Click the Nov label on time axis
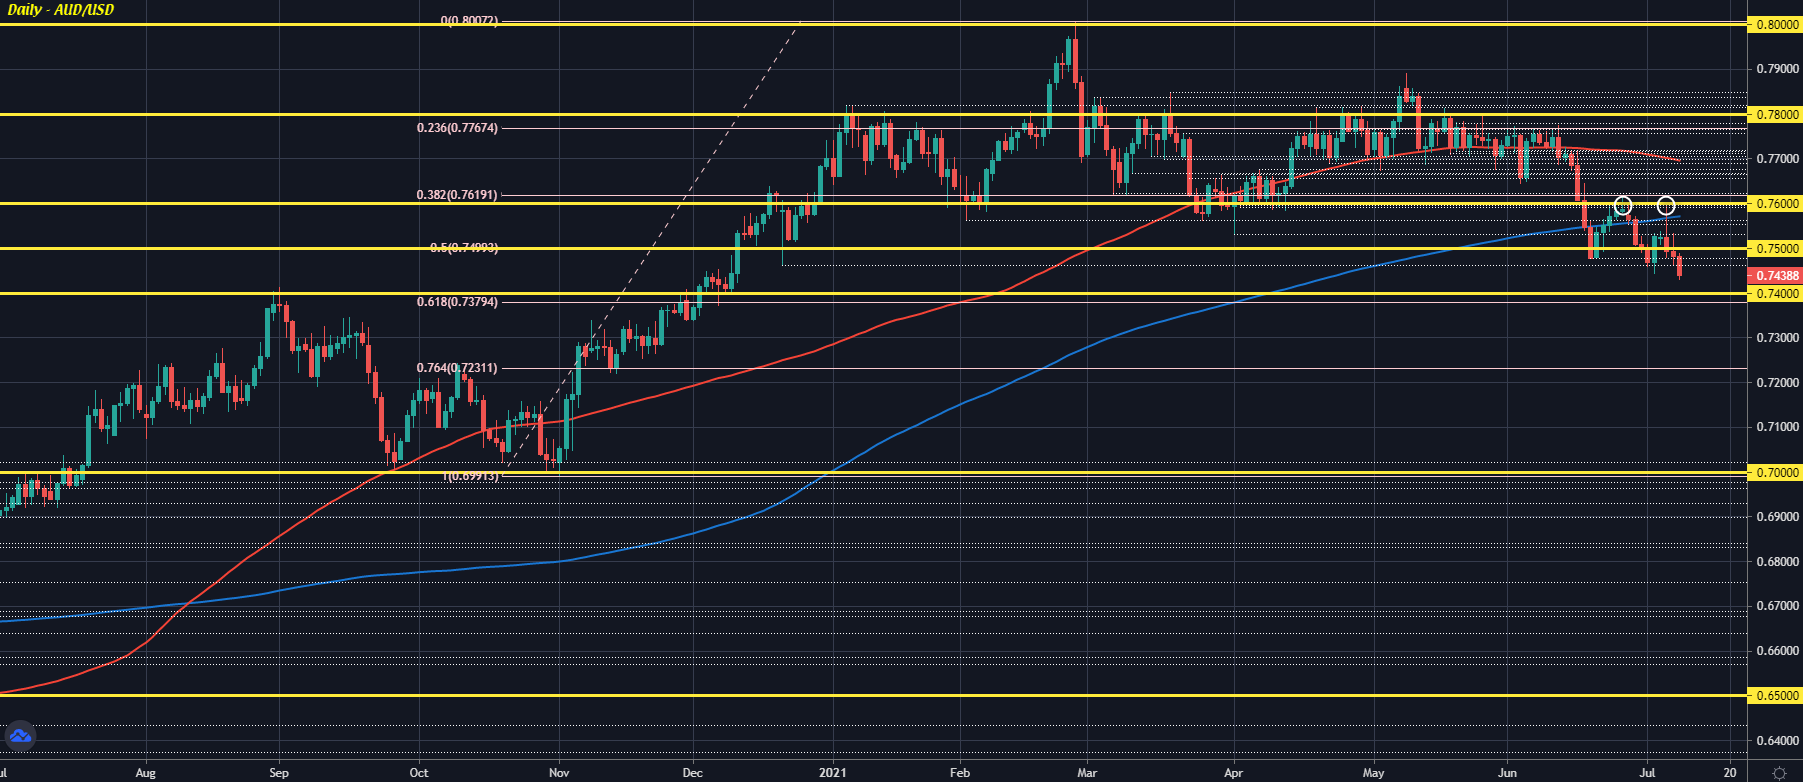 tap(559, 772)
